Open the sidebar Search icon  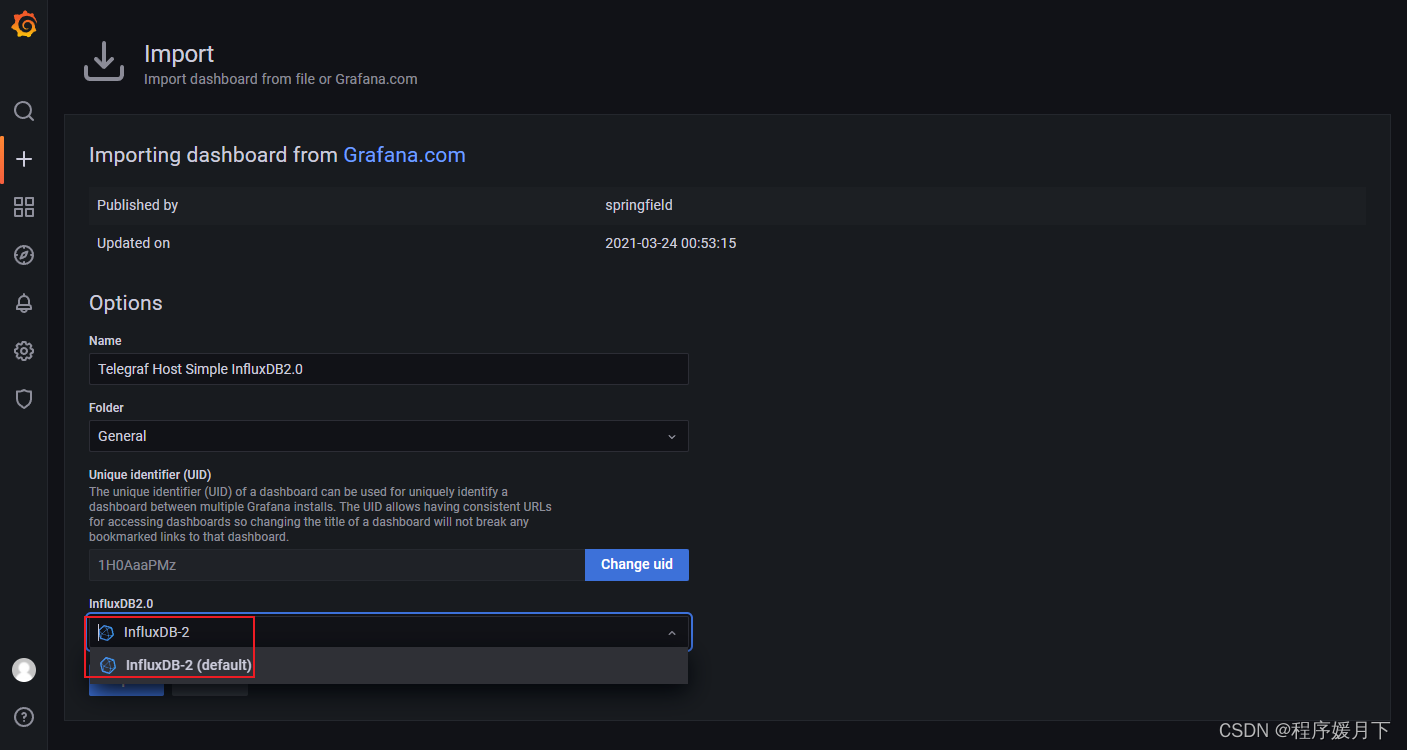coord(24,111)
